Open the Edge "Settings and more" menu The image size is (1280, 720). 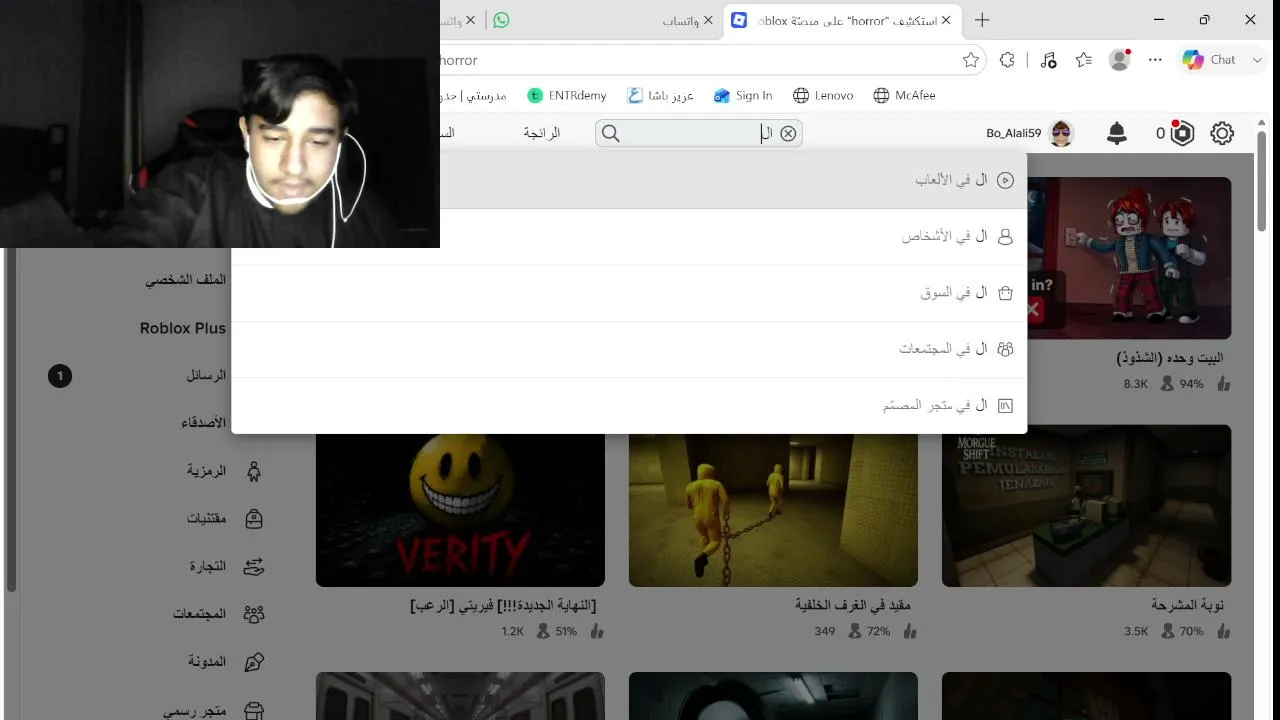tap(1155, 60)
